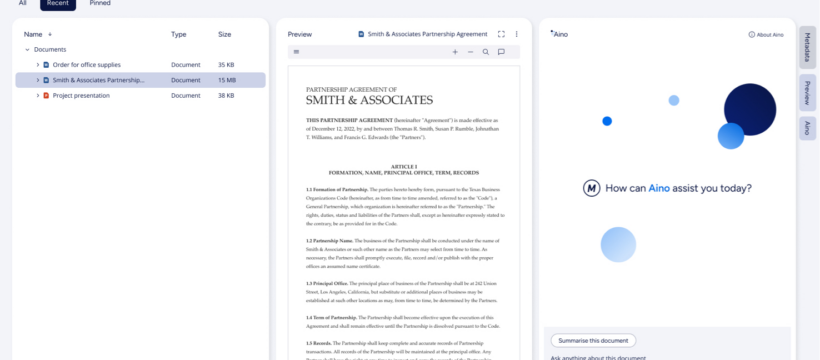Zoom out with the minus icon

coord(470,52)
